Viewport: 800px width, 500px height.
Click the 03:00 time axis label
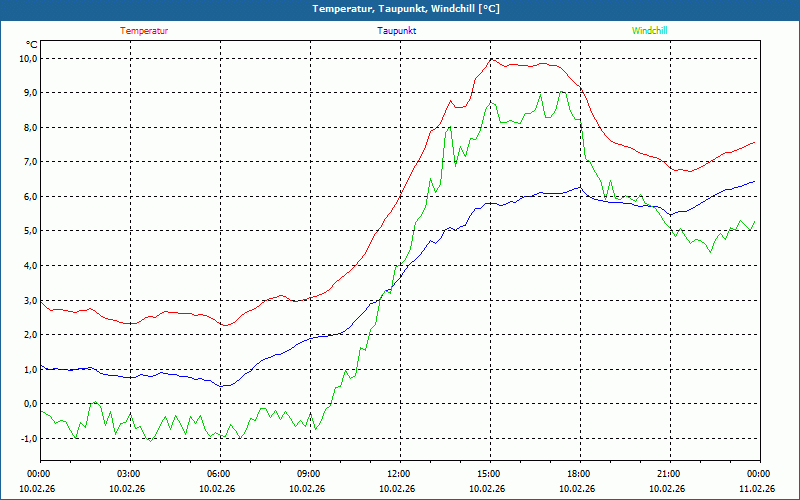pos(129,474)
